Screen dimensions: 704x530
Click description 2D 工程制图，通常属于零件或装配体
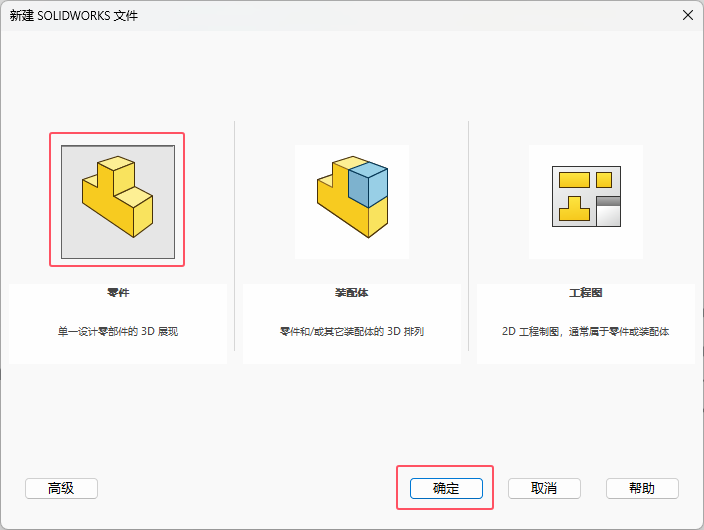tap(586, 331)
